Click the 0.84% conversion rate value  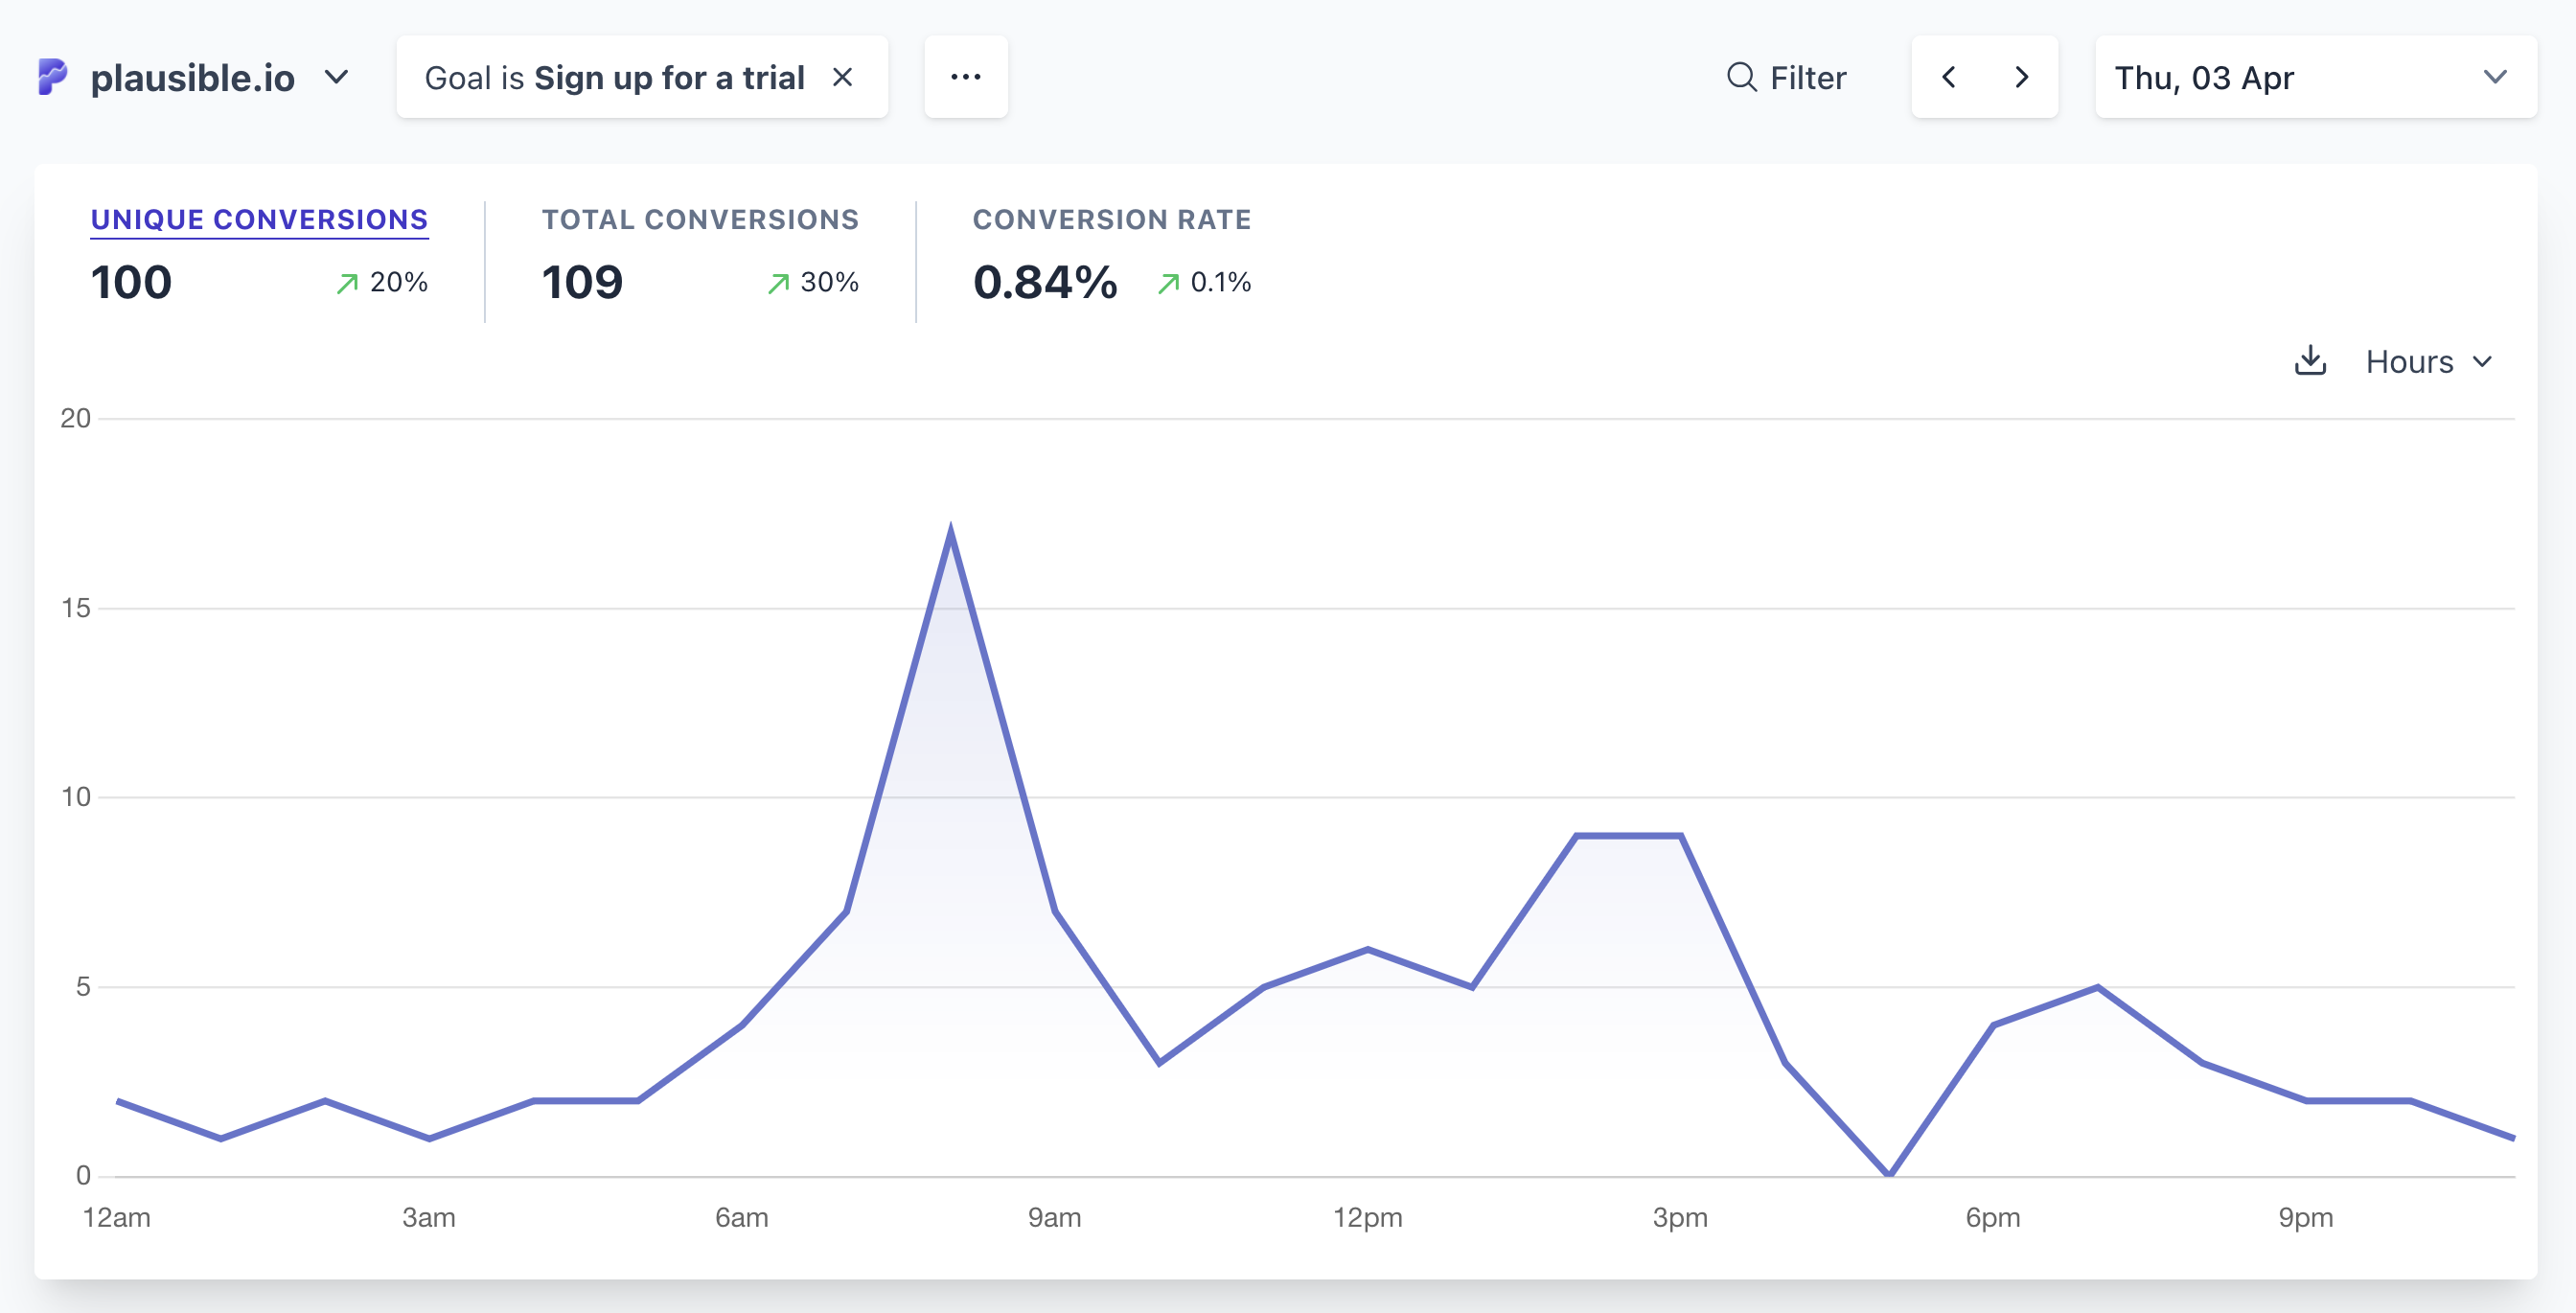tap(1044, 283)
